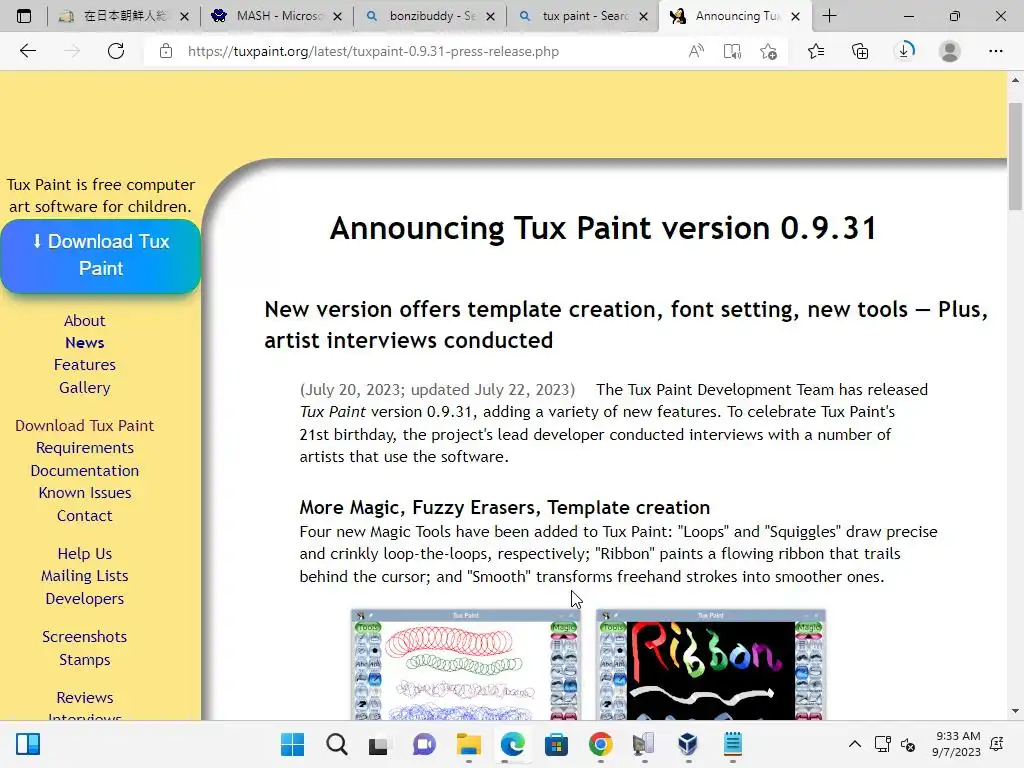1024x768 pixels.
Task: Click the Announcing Tux Paint version 0.9.31 heading
Action: [603, 229]
